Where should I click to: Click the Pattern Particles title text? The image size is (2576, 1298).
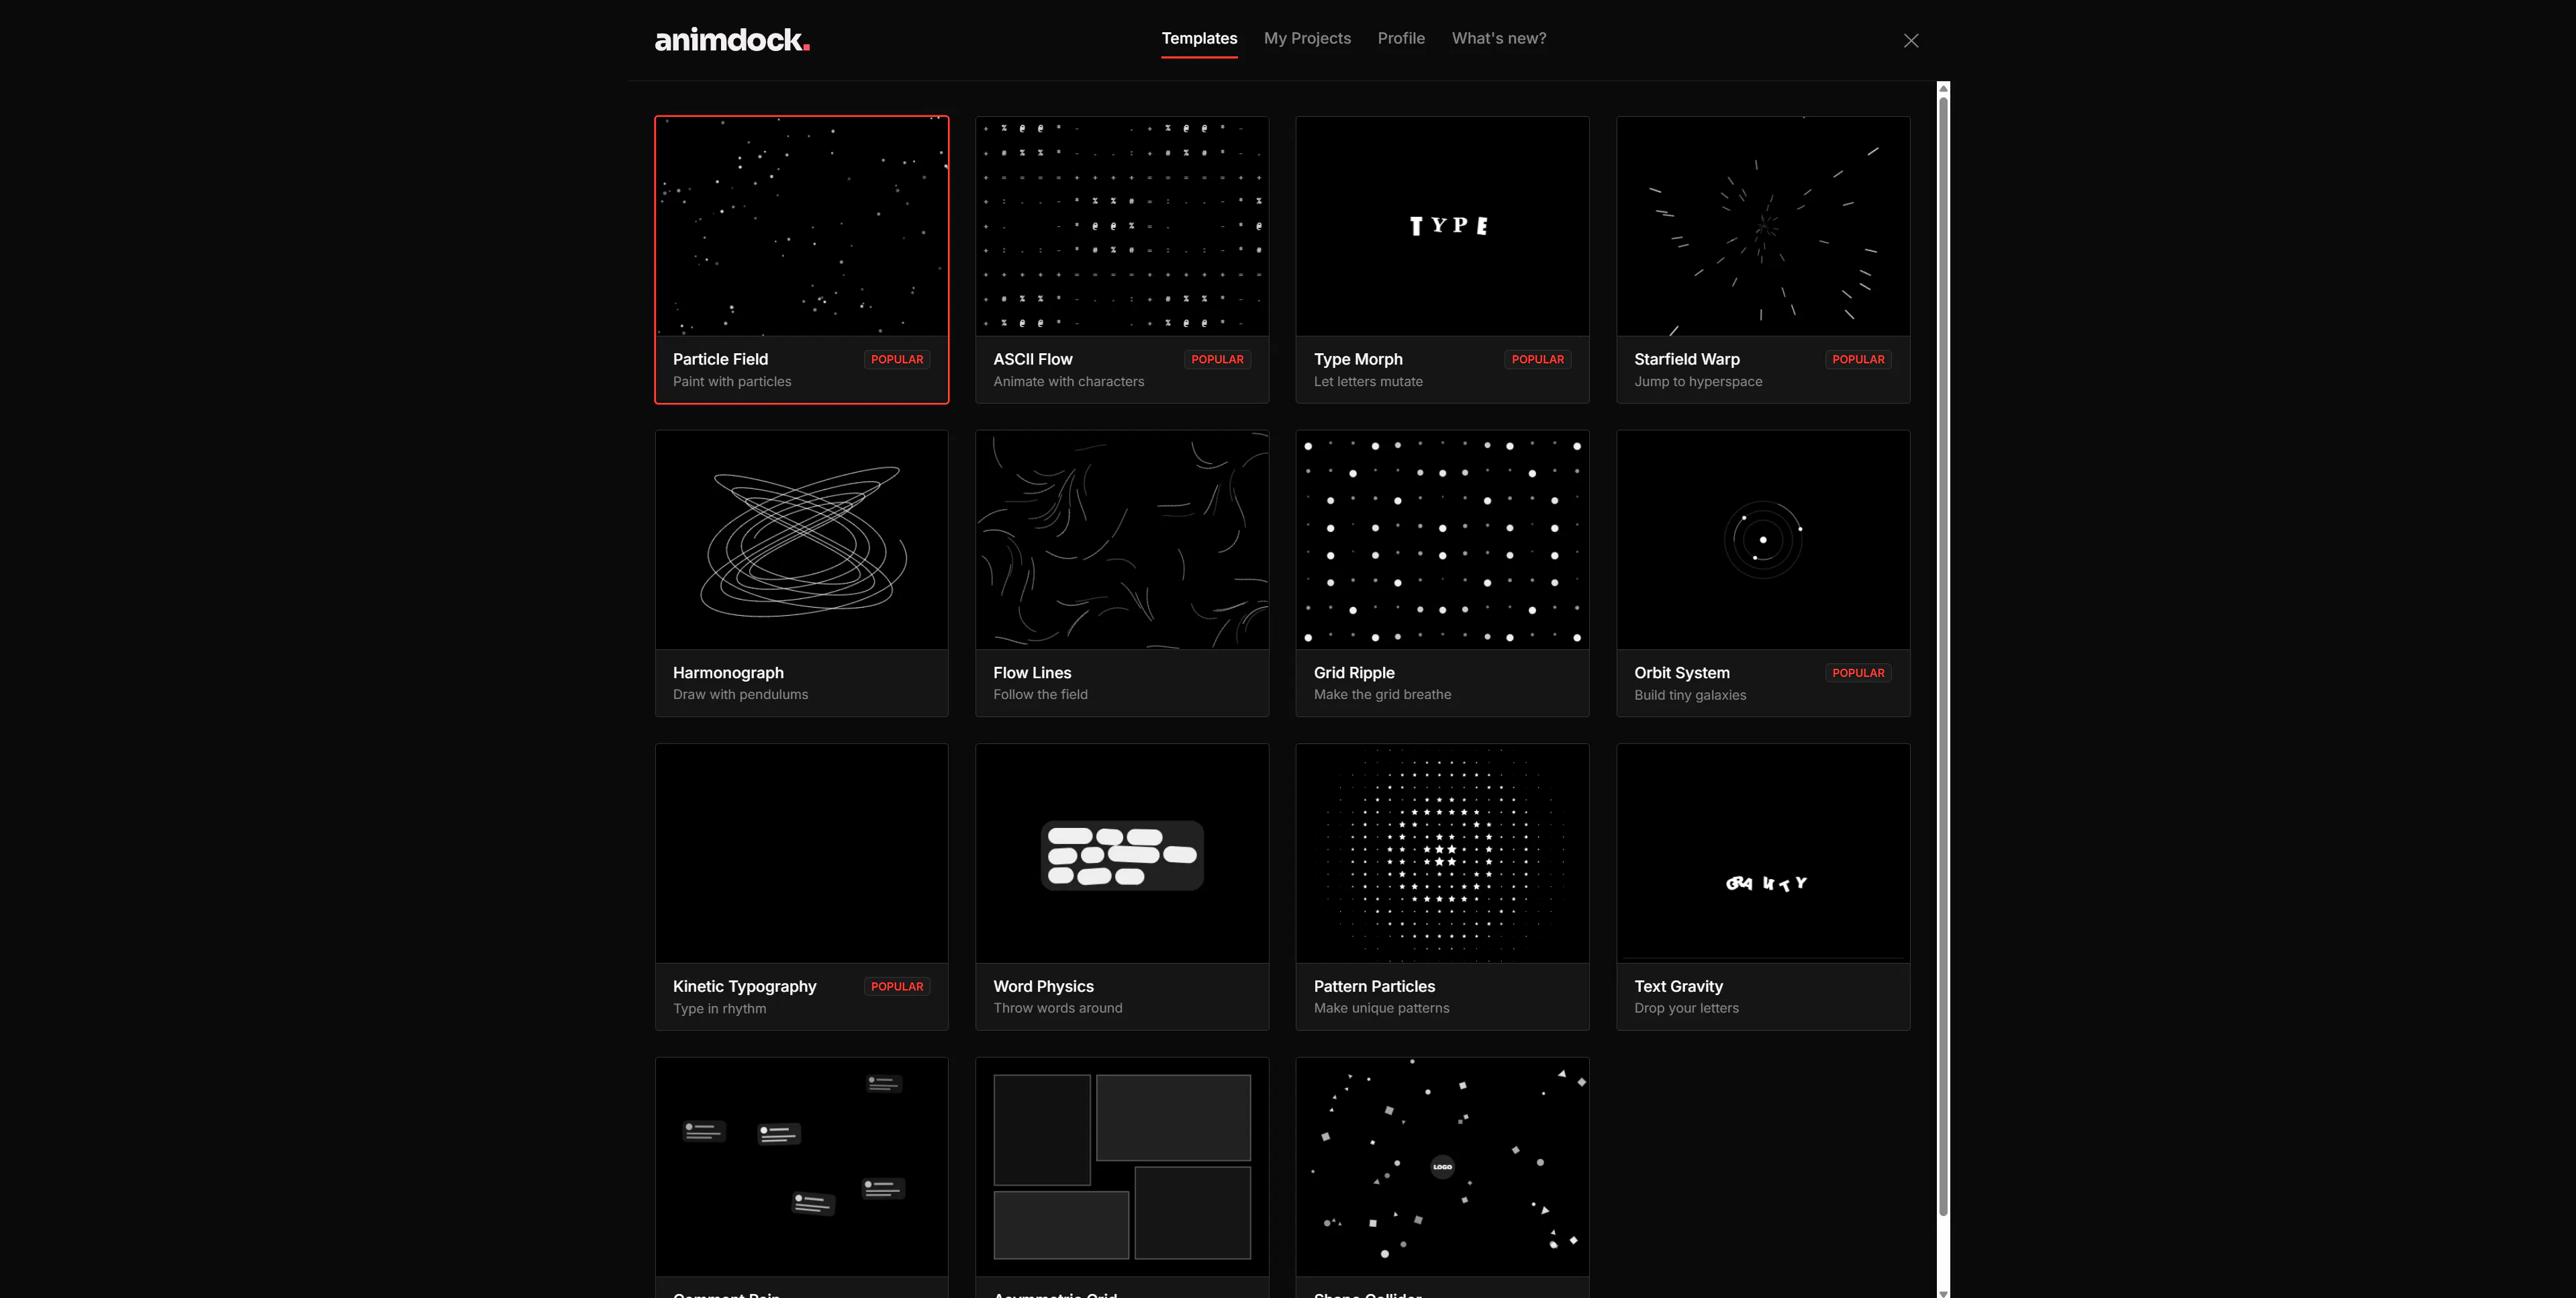click(x=1374, y=986)
